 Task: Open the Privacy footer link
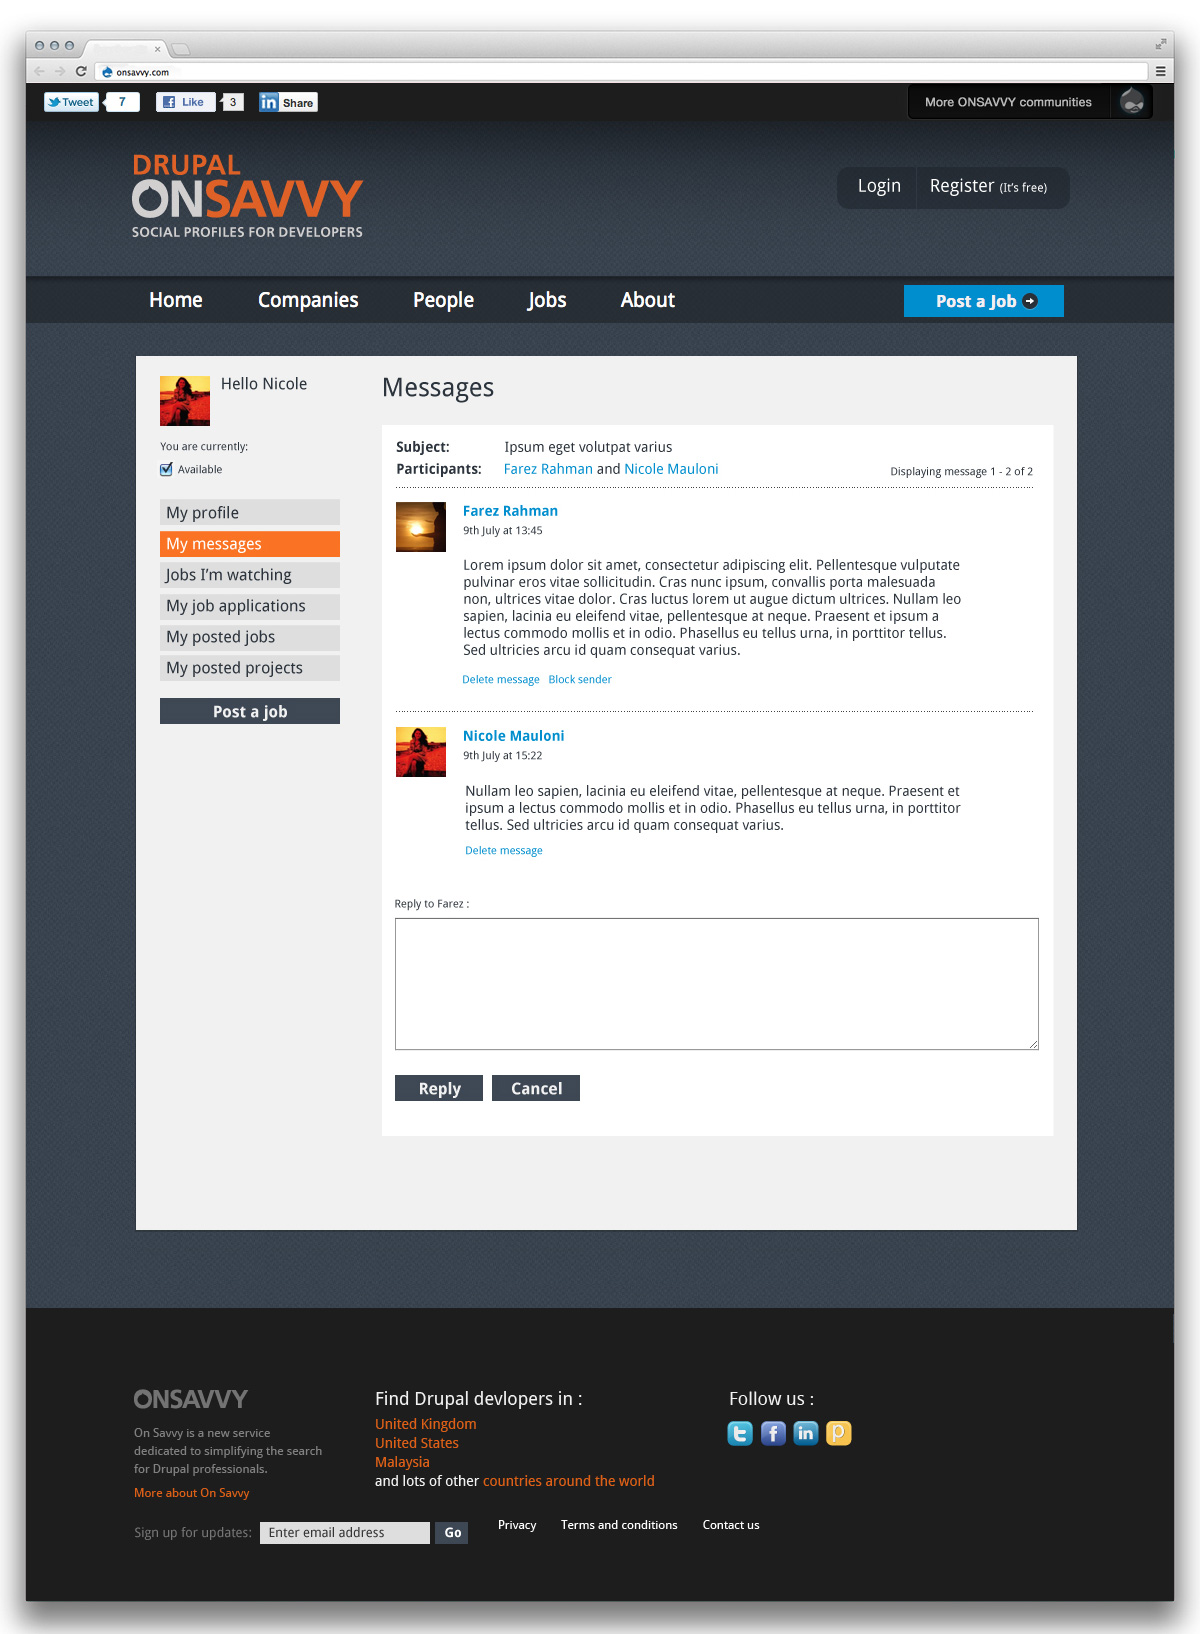click(517, 1525)
